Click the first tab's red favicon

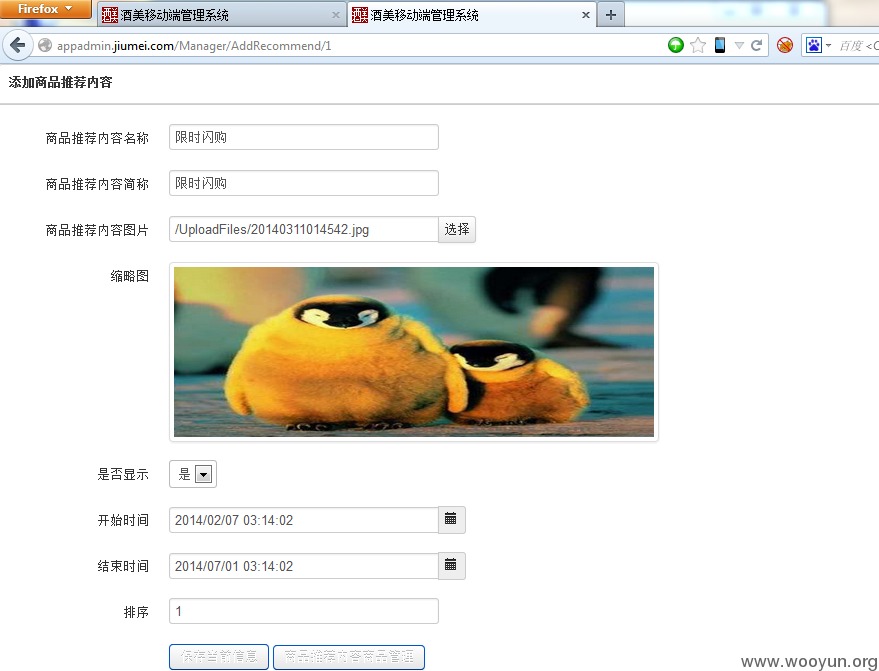[x=110, y=15]
